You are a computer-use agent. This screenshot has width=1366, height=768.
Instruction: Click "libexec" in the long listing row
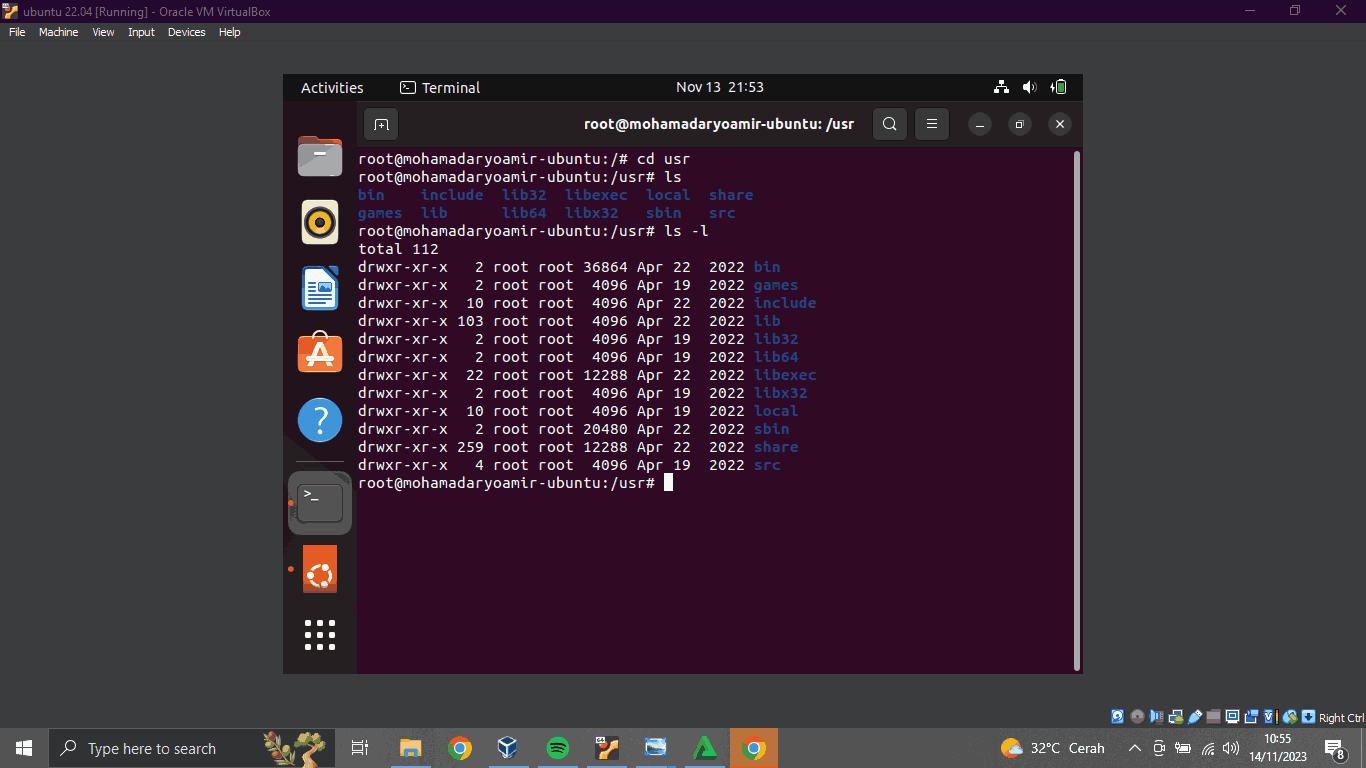tap(785, 375)
